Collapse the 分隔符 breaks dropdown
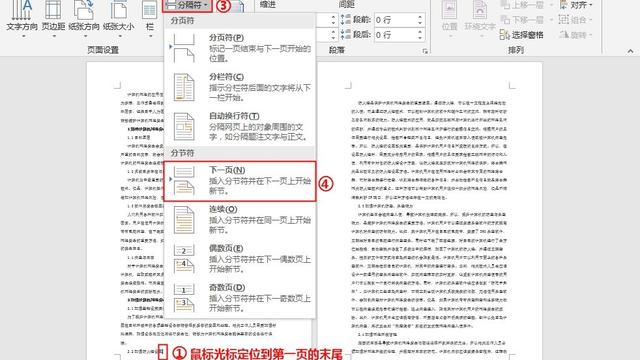 pyautogui.click(x=187, y=5)
